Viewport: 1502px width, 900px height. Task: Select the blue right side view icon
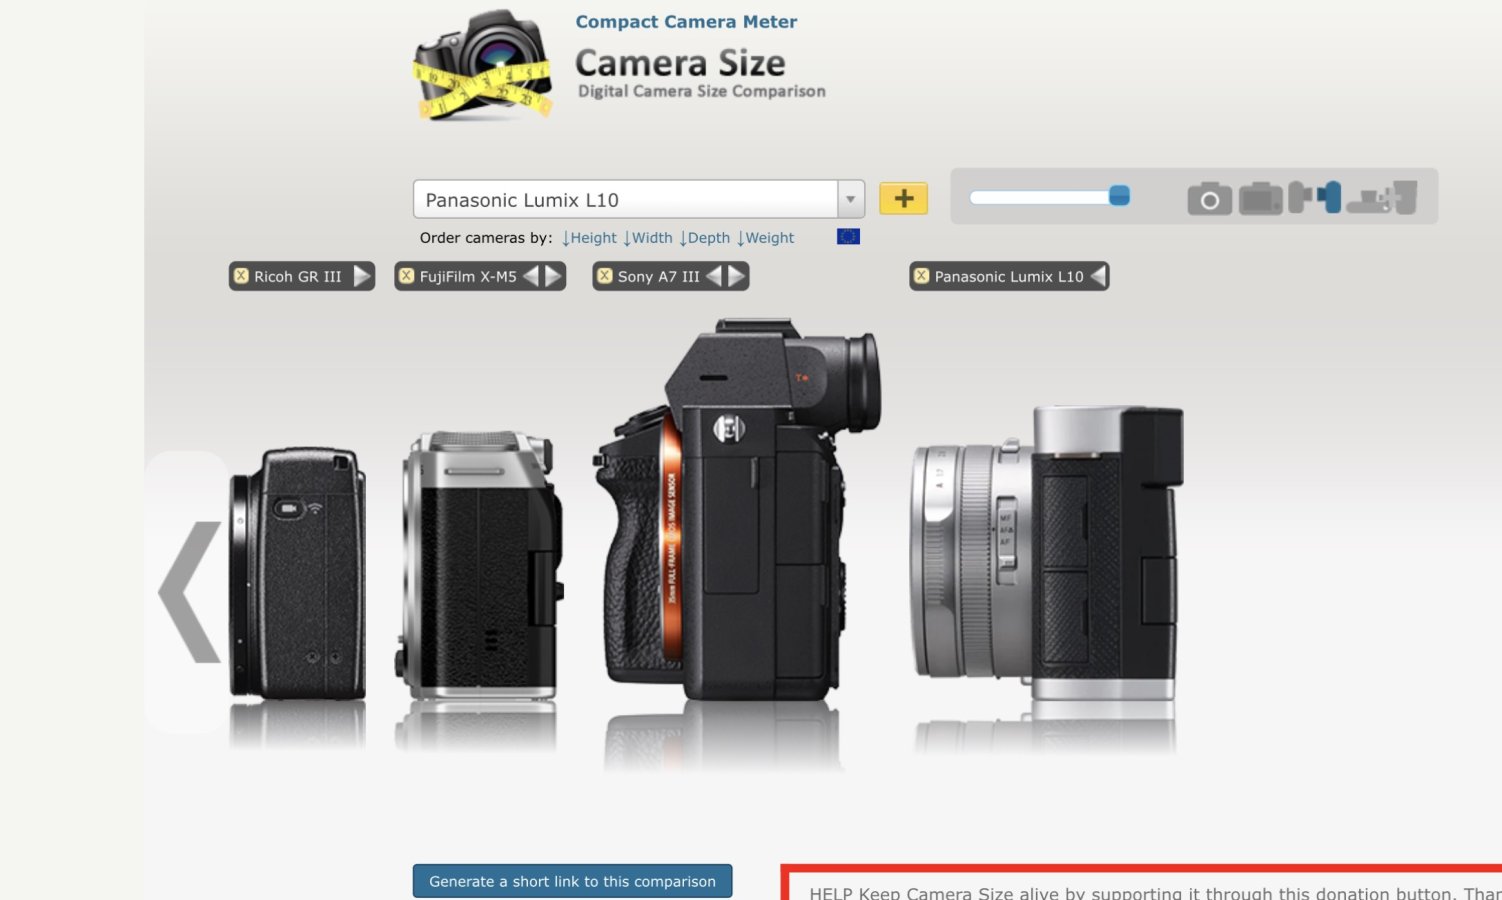(x=1329, y=197)
